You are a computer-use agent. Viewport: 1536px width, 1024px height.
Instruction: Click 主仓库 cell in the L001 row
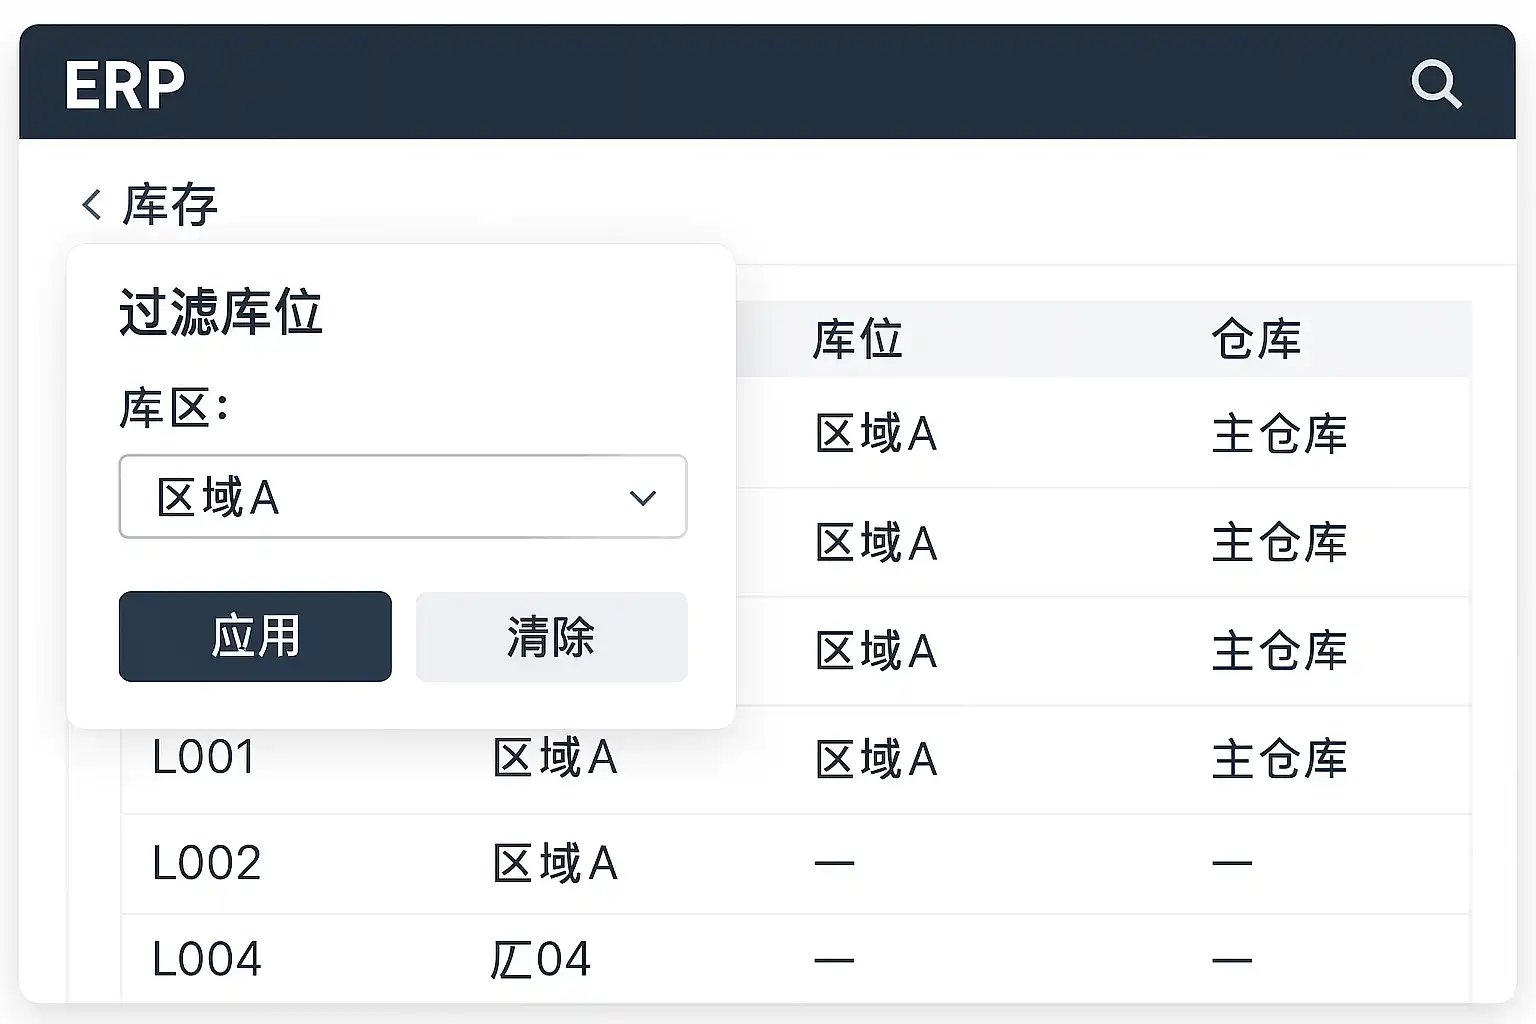(1279, 759)
